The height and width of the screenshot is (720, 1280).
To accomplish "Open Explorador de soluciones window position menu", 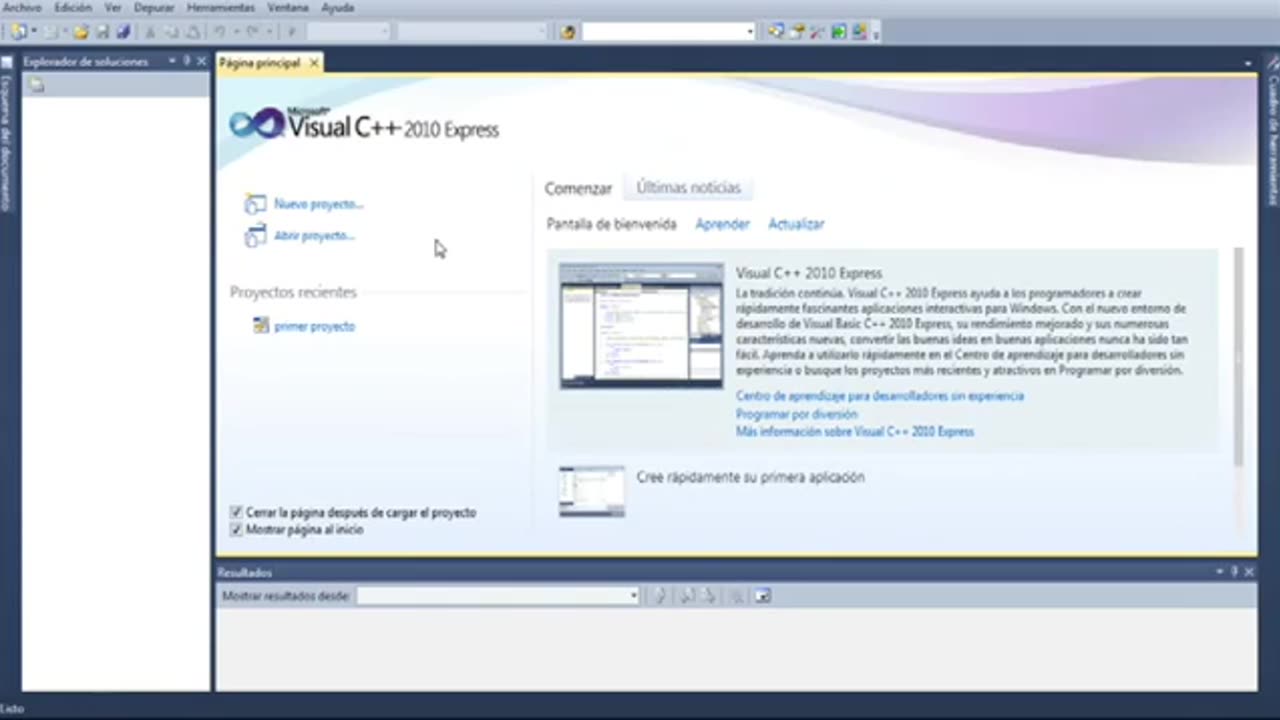I will (x=172, y=61).
